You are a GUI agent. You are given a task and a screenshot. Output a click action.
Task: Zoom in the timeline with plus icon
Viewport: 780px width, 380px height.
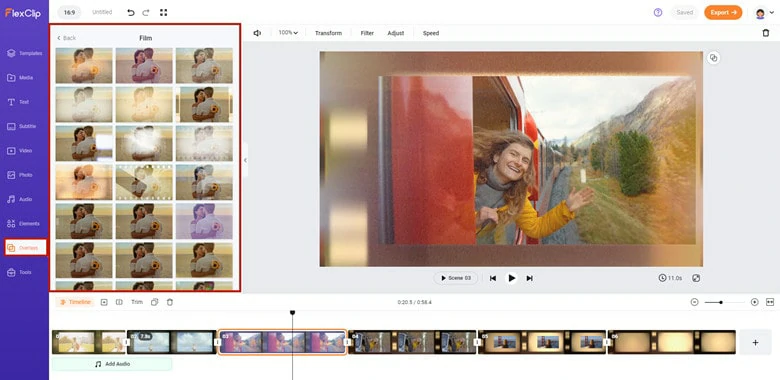[x=755, y=302]
